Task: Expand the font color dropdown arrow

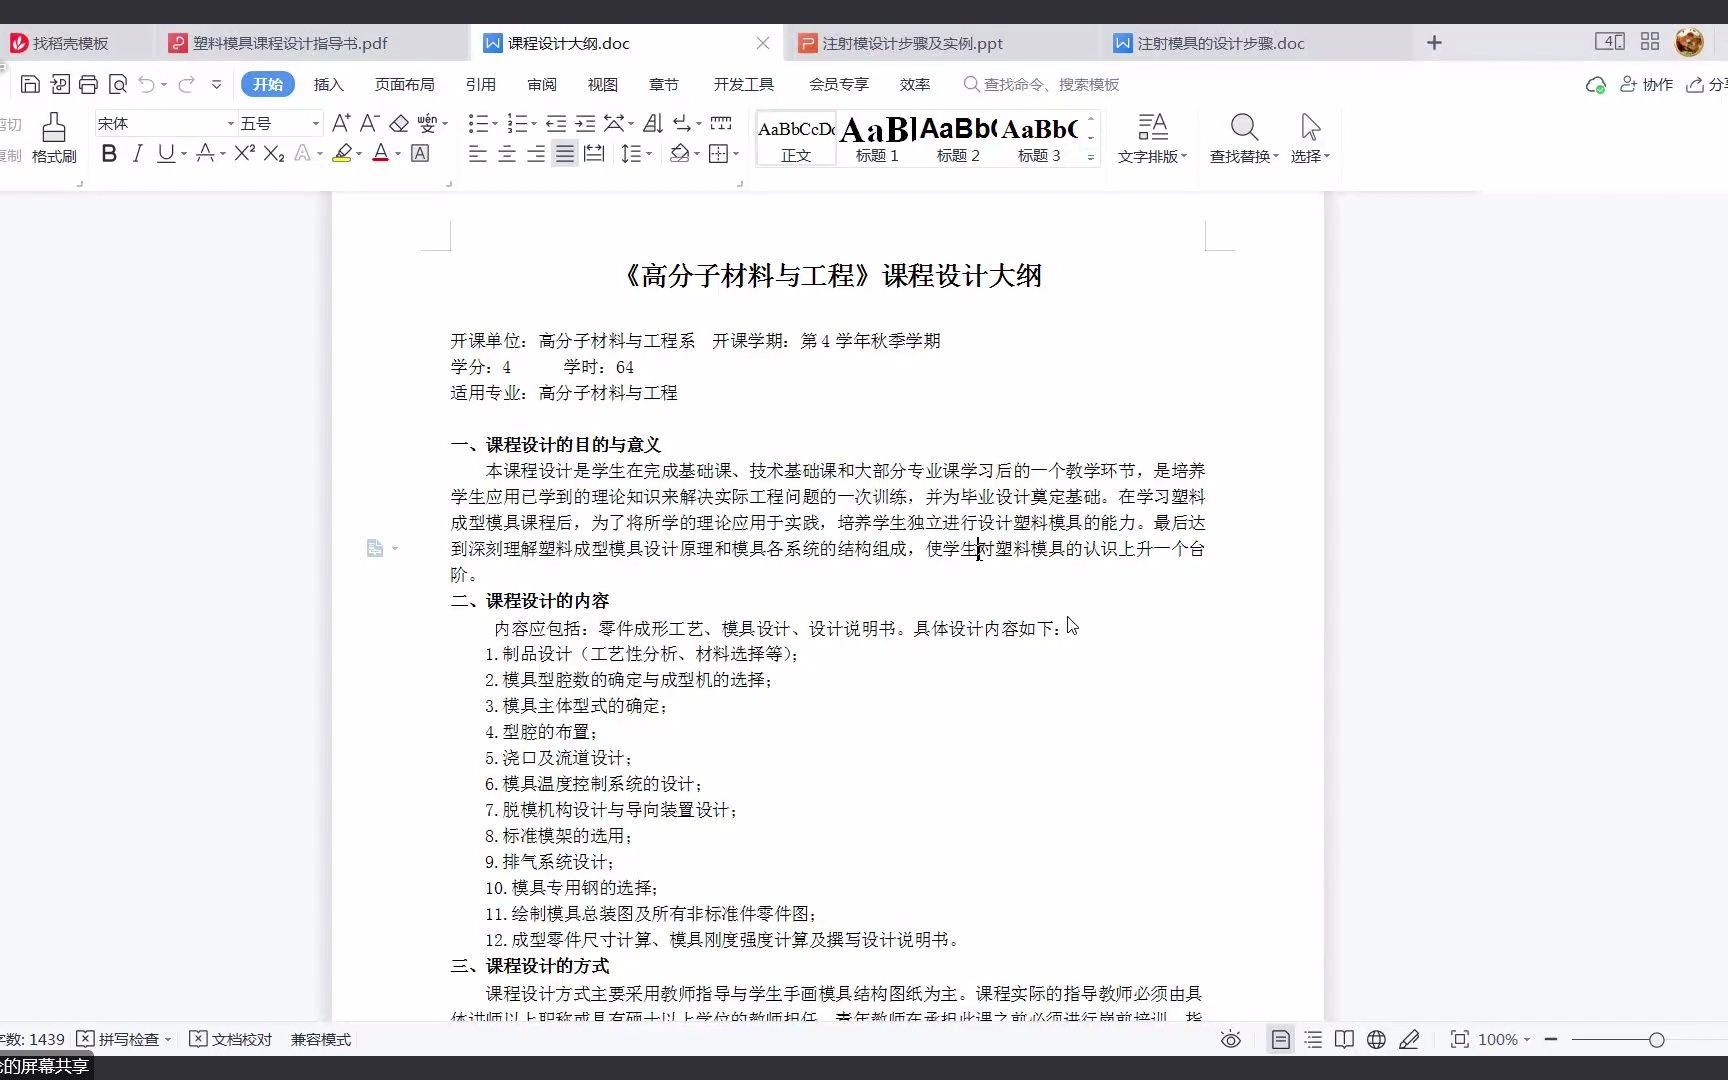Action: 398,154
